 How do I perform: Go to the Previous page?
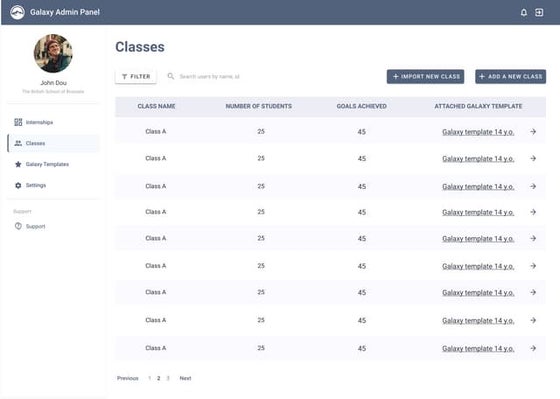[128, 378]
